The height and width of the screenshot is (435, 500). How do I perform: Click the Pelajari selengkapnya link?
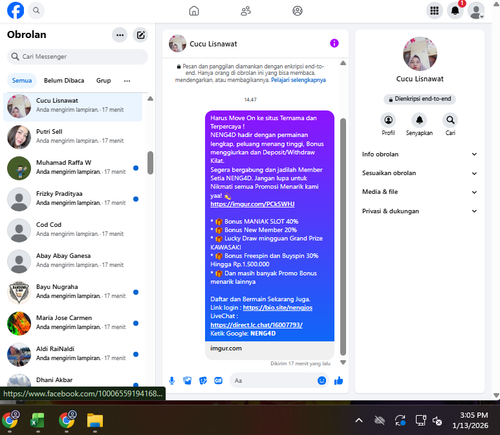click(x=298, y=80)
